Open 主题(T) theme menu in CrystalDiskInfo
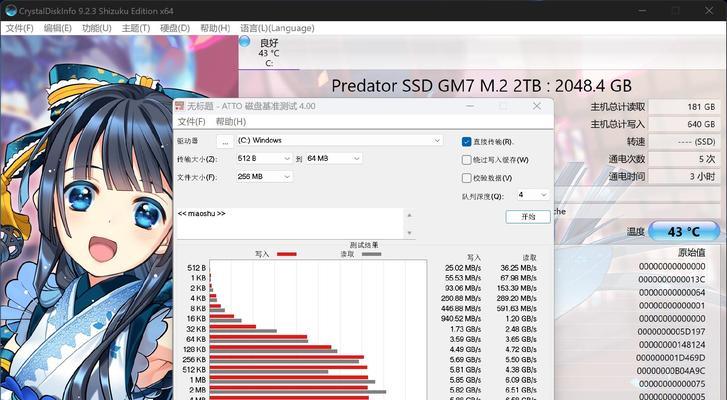Image resolution: width=727 pixels, height=400 pixels. pos(135,28)
